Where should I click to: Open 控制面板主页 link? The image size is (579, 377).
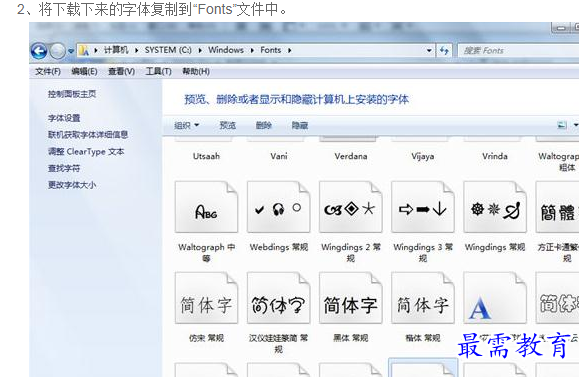click(72, 94)
